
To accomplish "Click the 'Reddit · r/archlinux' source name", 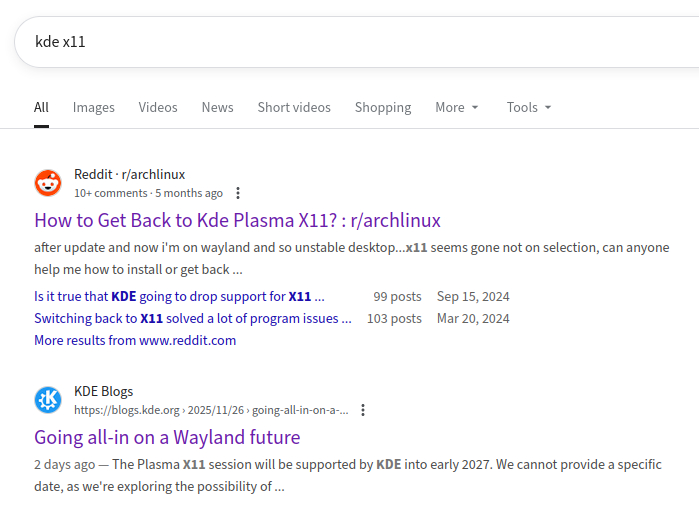I will pyautogui.click(x=129, y=174).
